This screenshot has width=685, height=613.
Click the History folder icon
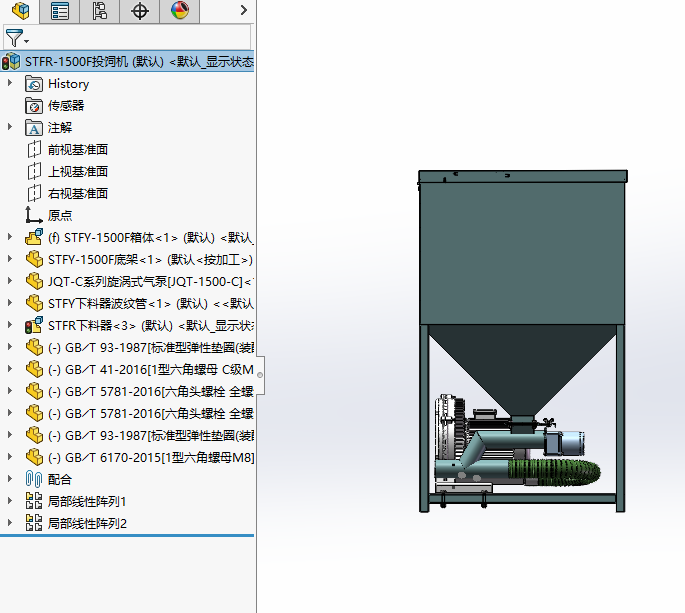coord(34,83)
